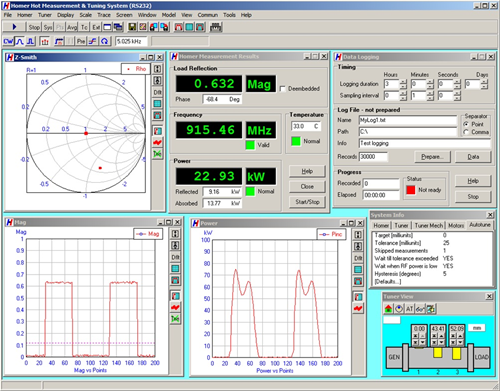Image resolution: width=500 pixels, height=391 pixels.
Task: Decrease the Logging duration Minutes spinner
Action: pos(430,87)
